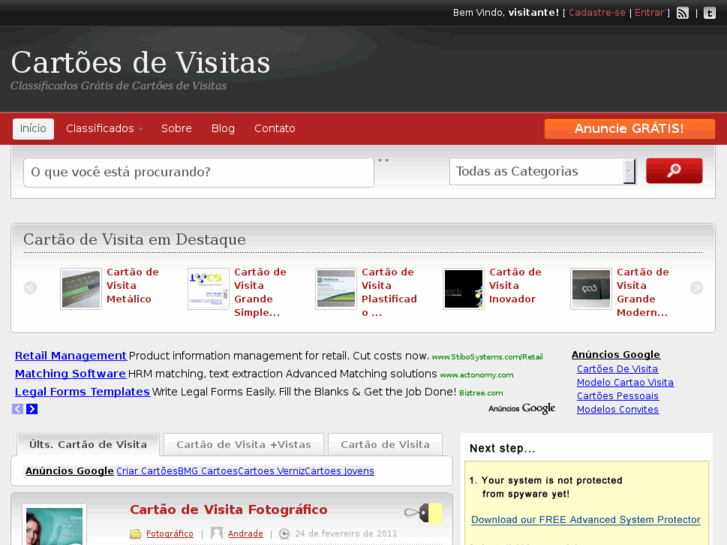Click the Cartões Pessoais ad link

tap(618, 396)
